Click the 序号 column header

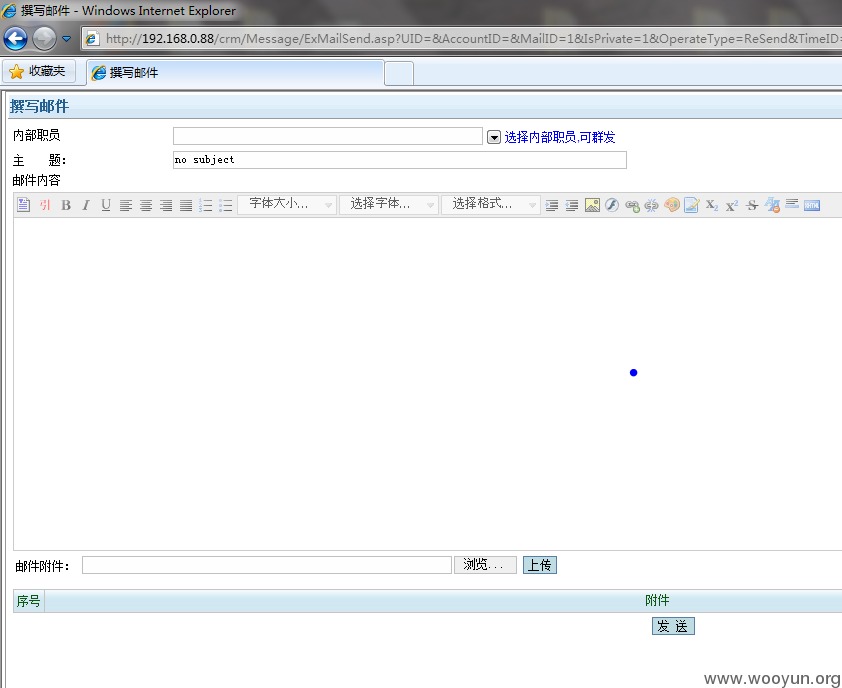click(x=28, y=601)
